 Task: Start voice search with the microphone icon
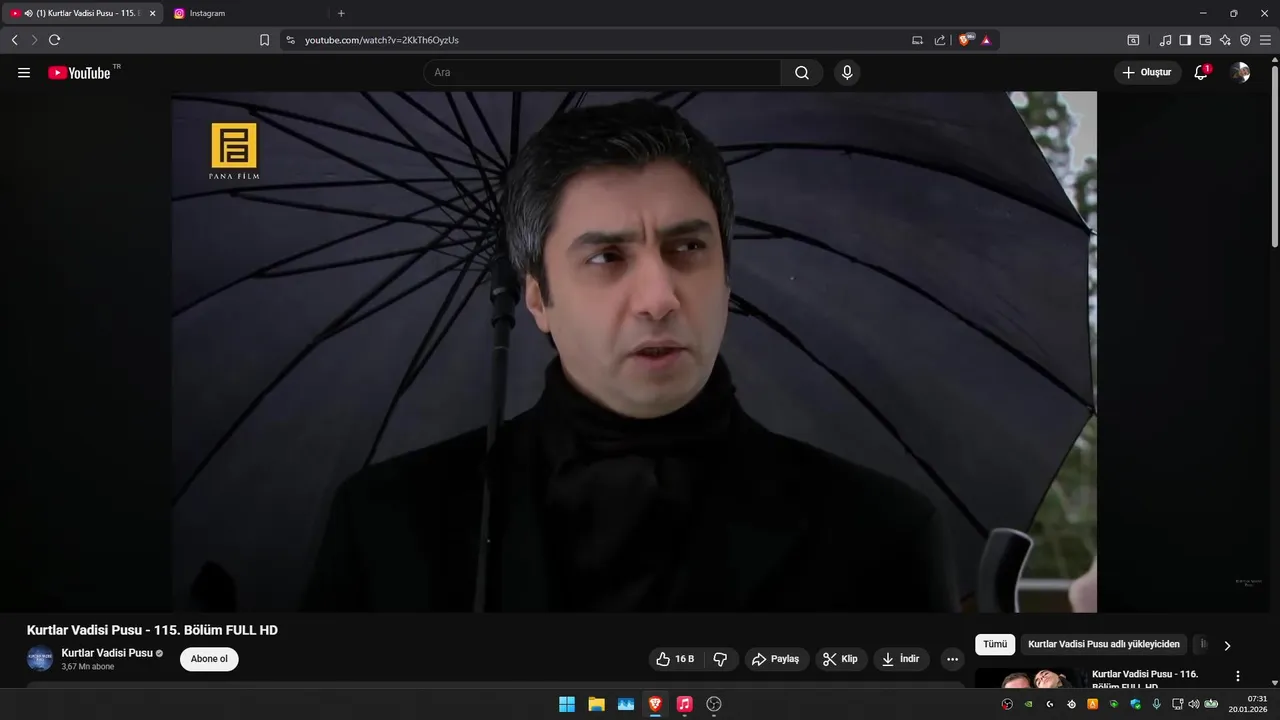(x=847, y=73)
